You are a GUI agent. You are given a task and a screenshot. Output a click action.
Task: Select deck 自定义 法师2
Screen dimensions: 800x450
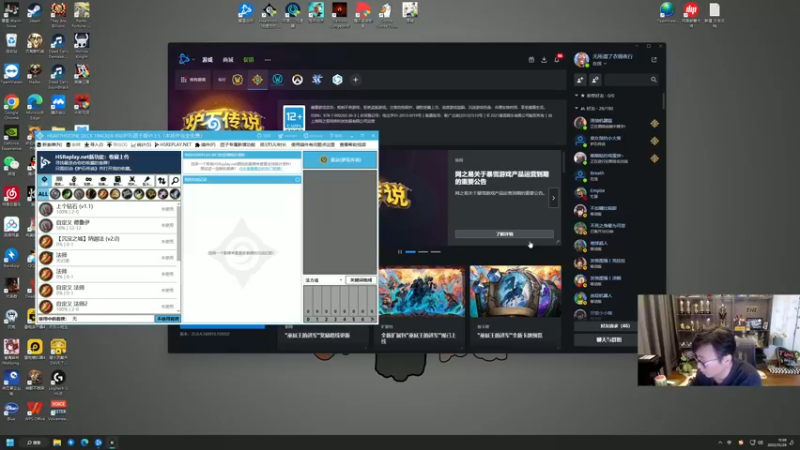[108, 306]
